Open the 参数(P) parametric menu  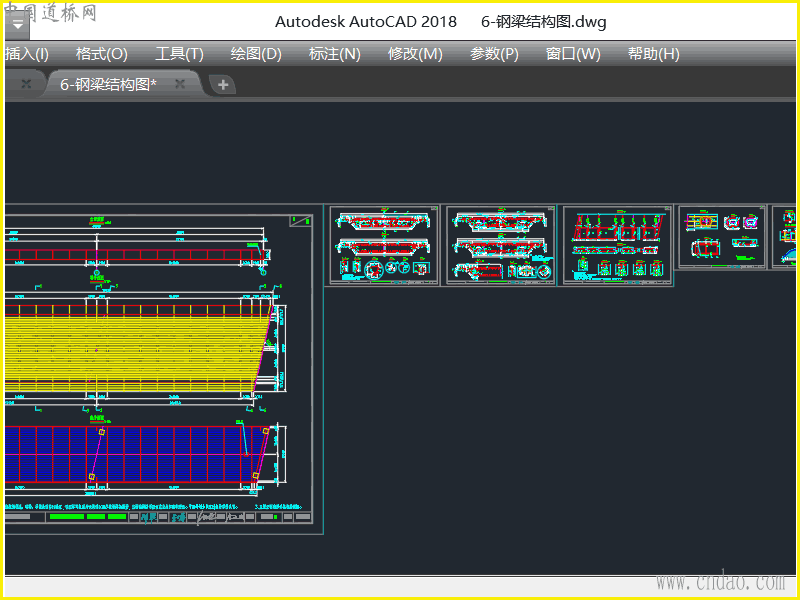494,54
